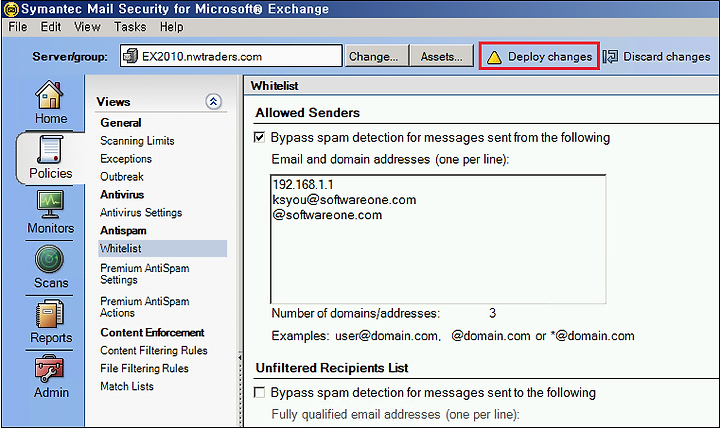Click the Server/group field EX2010.nwtraders.com
Image resolution: width=720 pixels, height=429 pixels.
[231, 56]
